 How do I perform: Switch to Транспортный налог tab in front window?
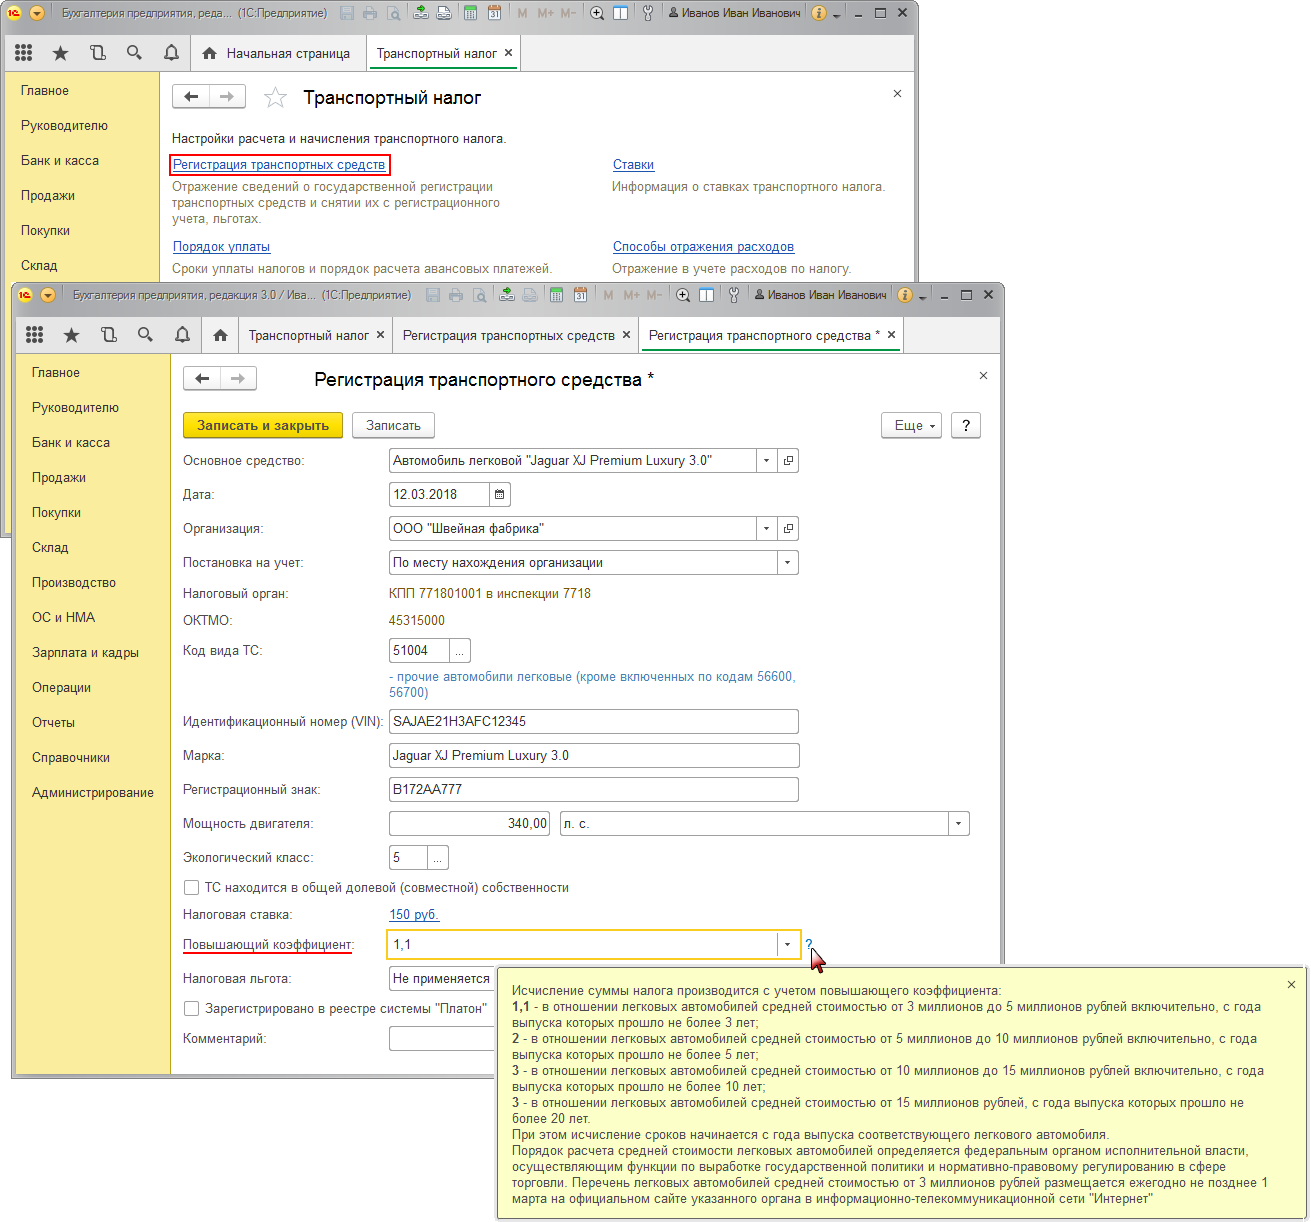pos(309,335)
